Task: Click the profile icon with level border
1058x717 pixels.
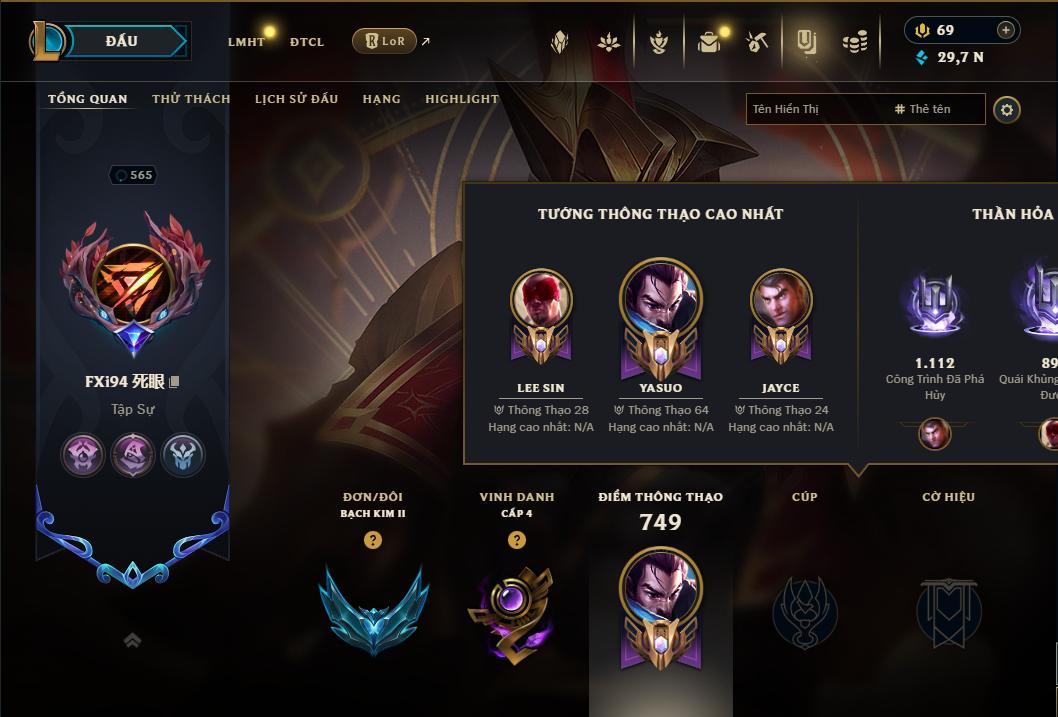Action: click(133, 283)
